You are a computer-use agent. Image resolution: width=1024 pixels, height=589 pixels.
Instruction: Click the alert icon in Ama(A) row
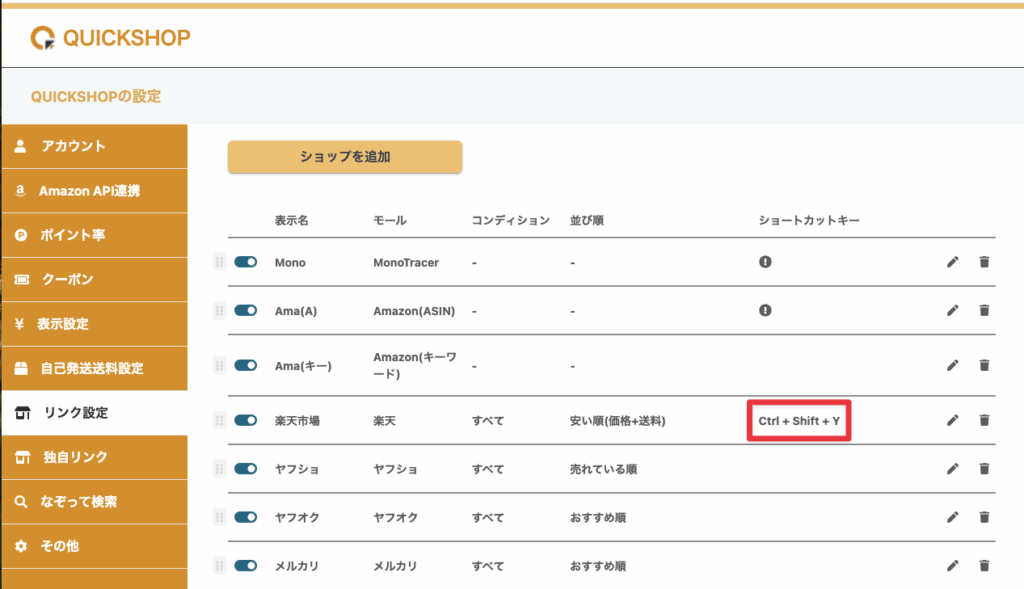765,311
